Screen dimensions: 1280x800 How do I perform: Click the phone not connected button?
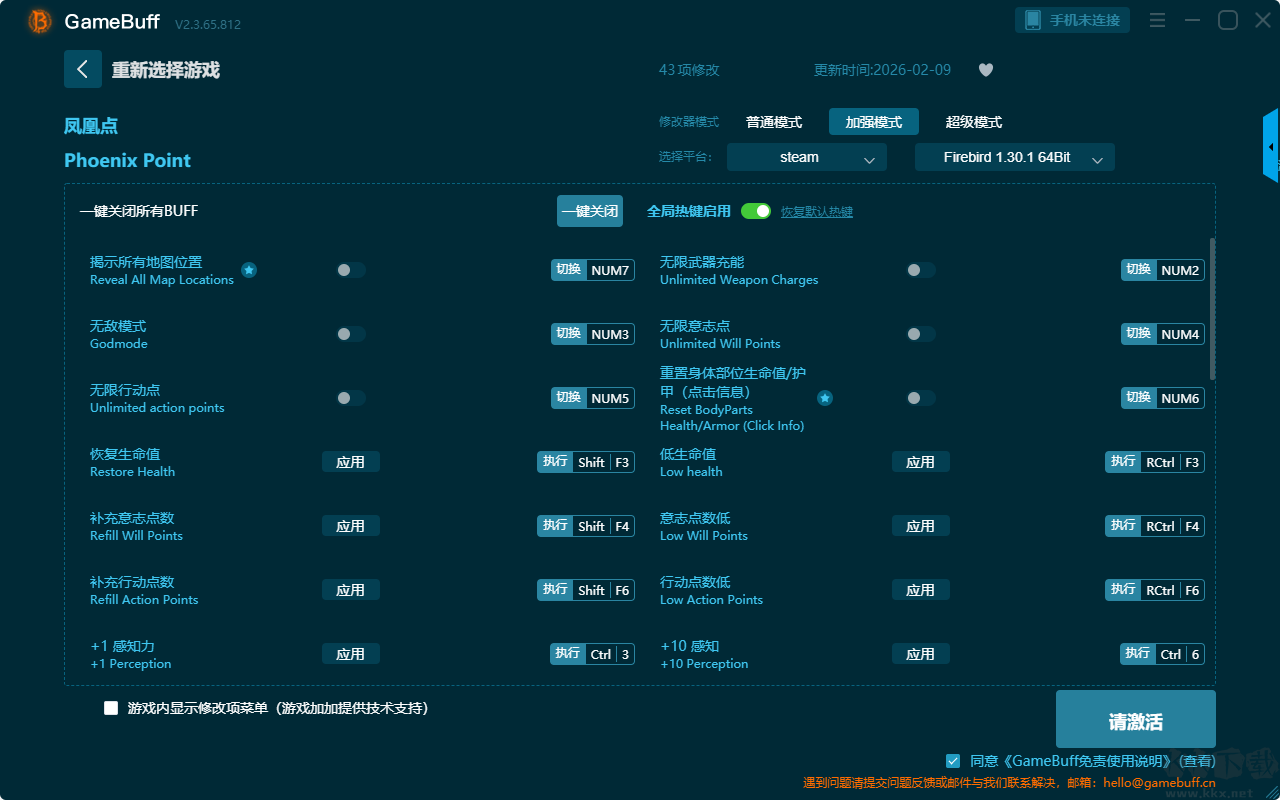click(x=1073, y=20)
